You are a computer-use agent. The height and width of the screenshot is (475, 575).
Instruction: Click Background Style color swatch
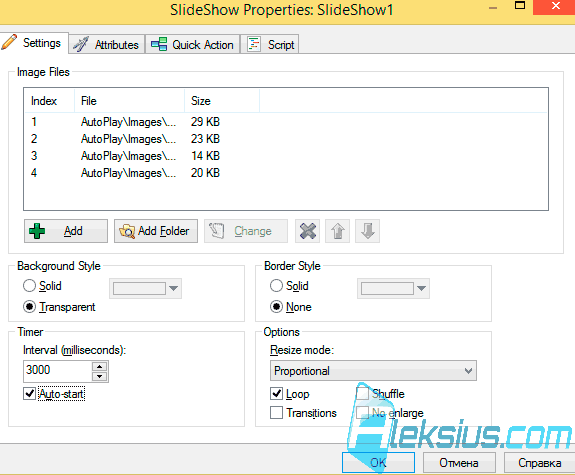tap(139, 288)
